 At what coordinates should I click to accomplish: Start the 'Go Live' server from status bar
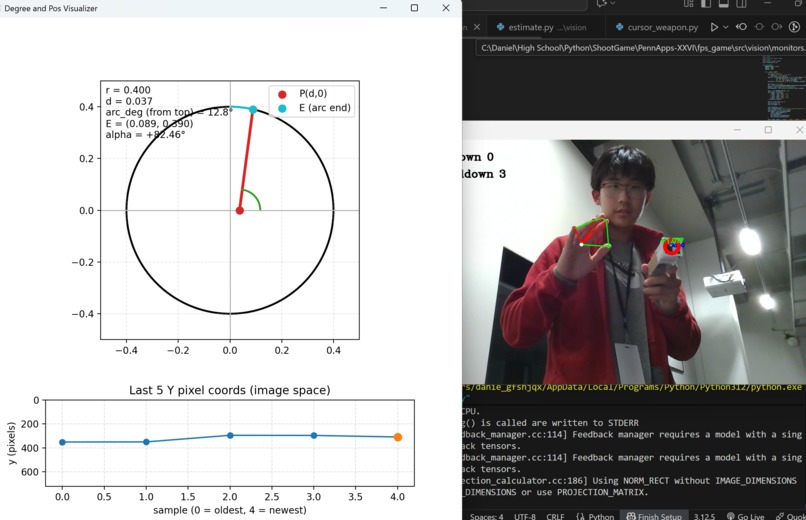745,516
